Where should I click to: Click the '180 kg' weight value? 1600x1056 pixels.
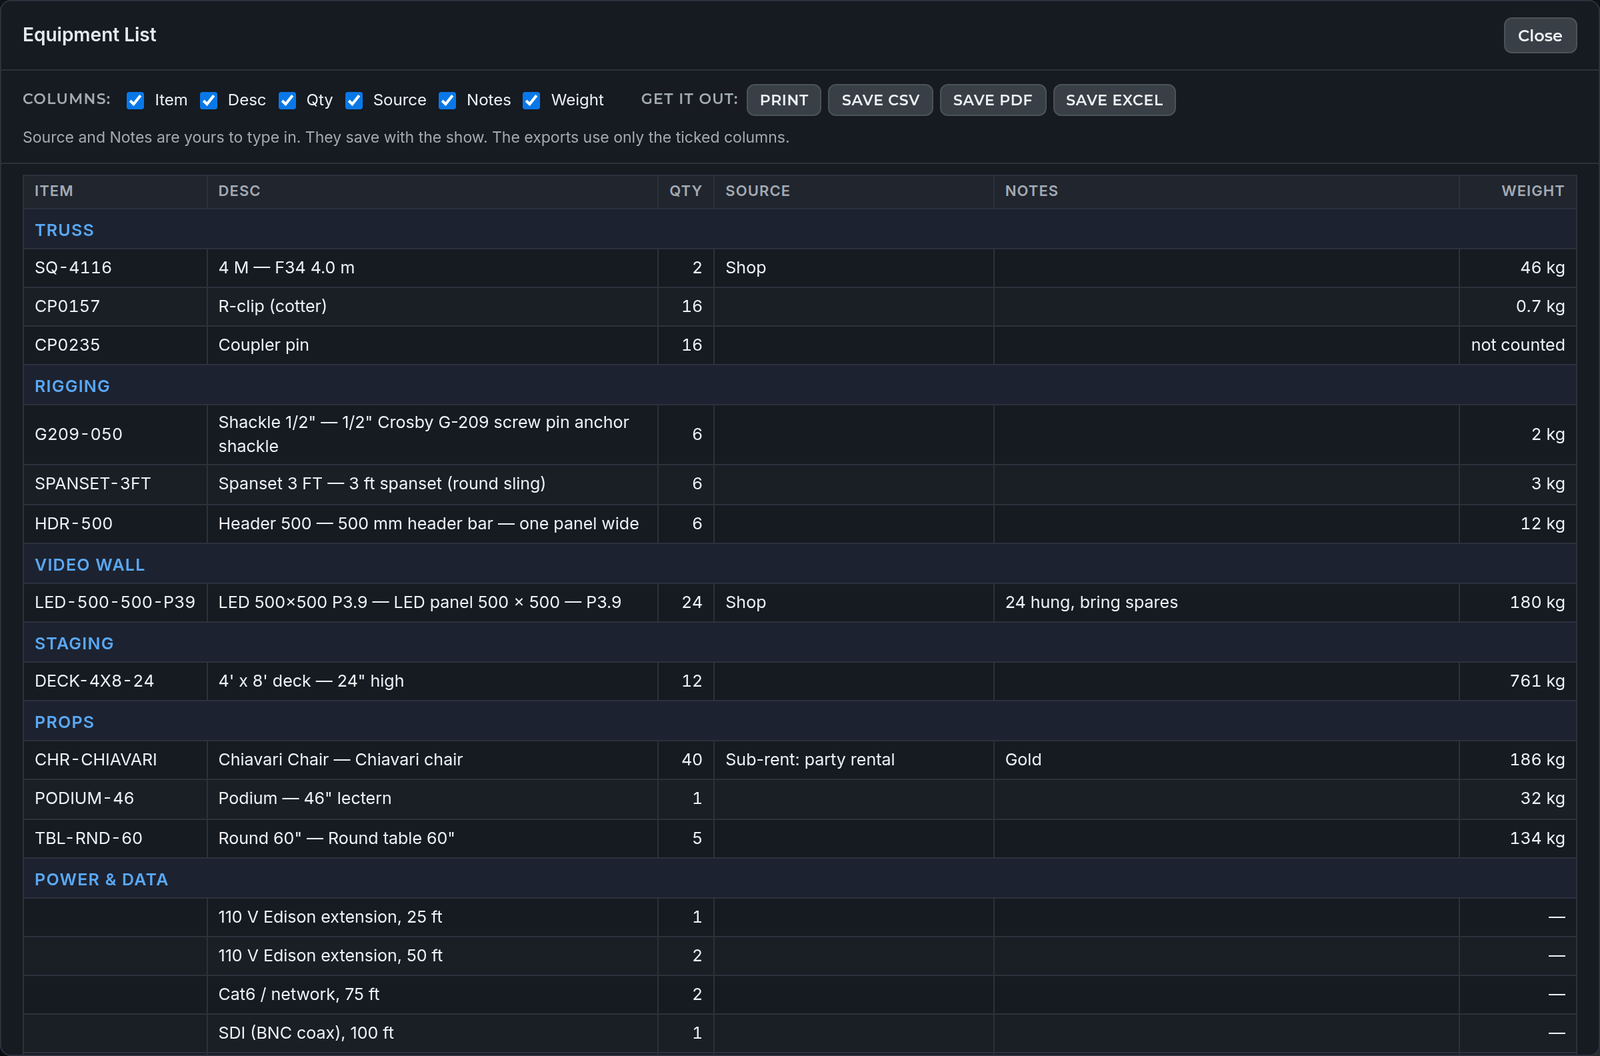pos(1537,603)
